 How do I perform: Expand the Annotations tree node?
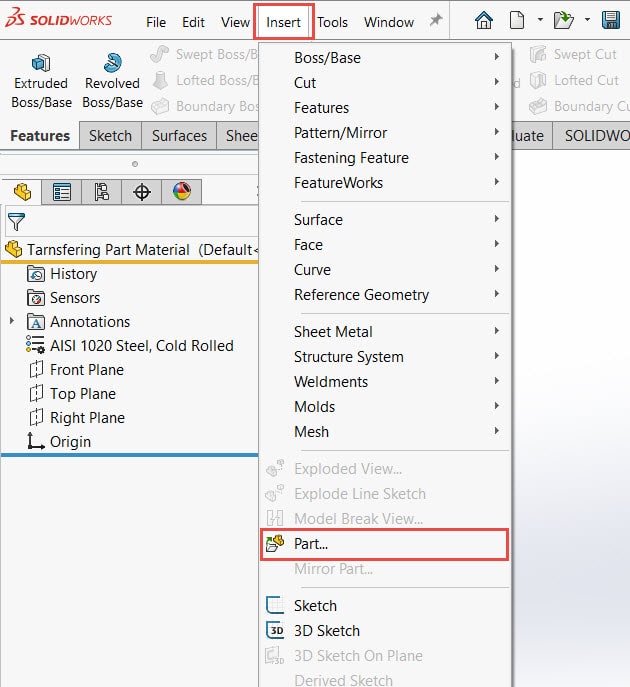12,321
